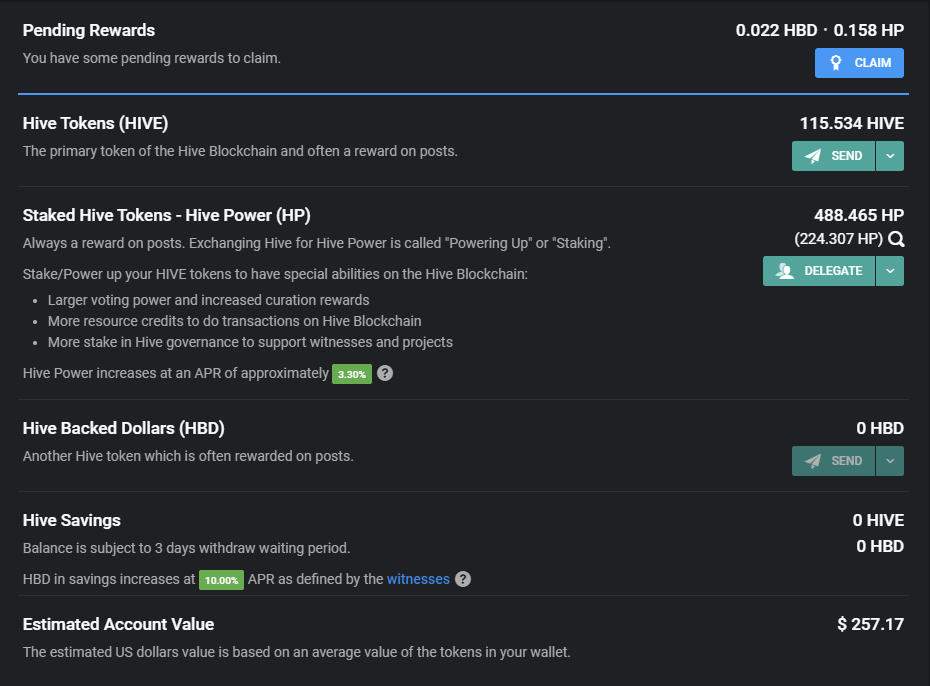This screenshot has width=930, height=686.
Task: Click 'You have some pending rewards to claim.' text
Action: click(152, 58)
